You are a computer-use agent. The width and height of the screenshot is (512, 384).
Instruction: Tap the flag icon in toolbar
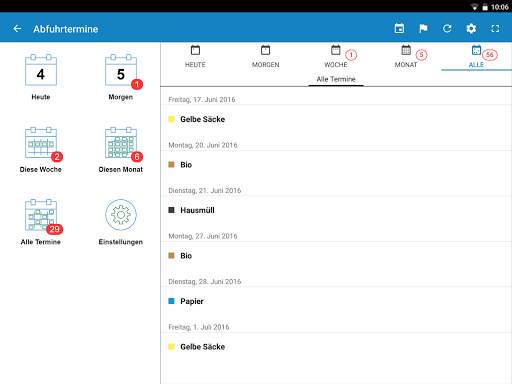point(423,29)
